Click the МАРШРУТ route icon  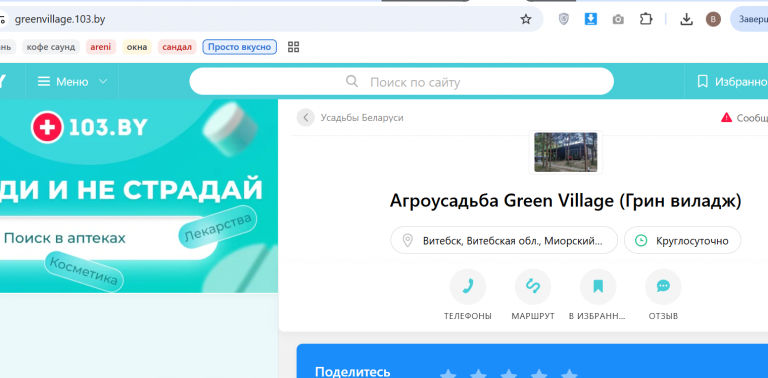(533, 286)
